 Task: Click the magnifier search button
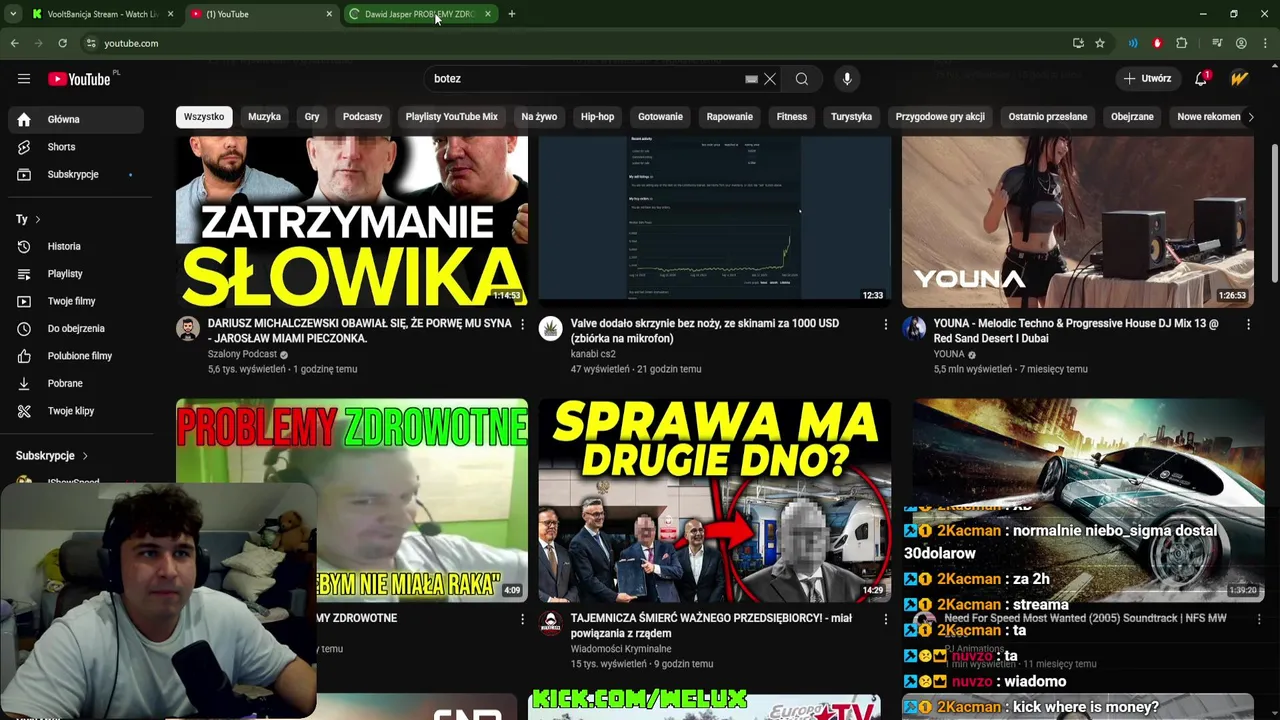point(802,79)
